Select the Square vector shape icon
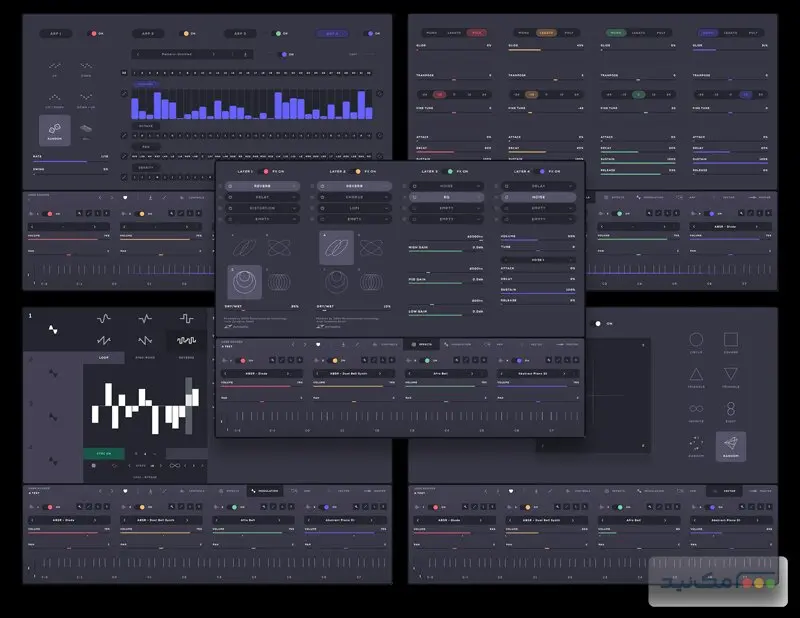This screenshot has width=800, height=618. click(x=731, y=341)
